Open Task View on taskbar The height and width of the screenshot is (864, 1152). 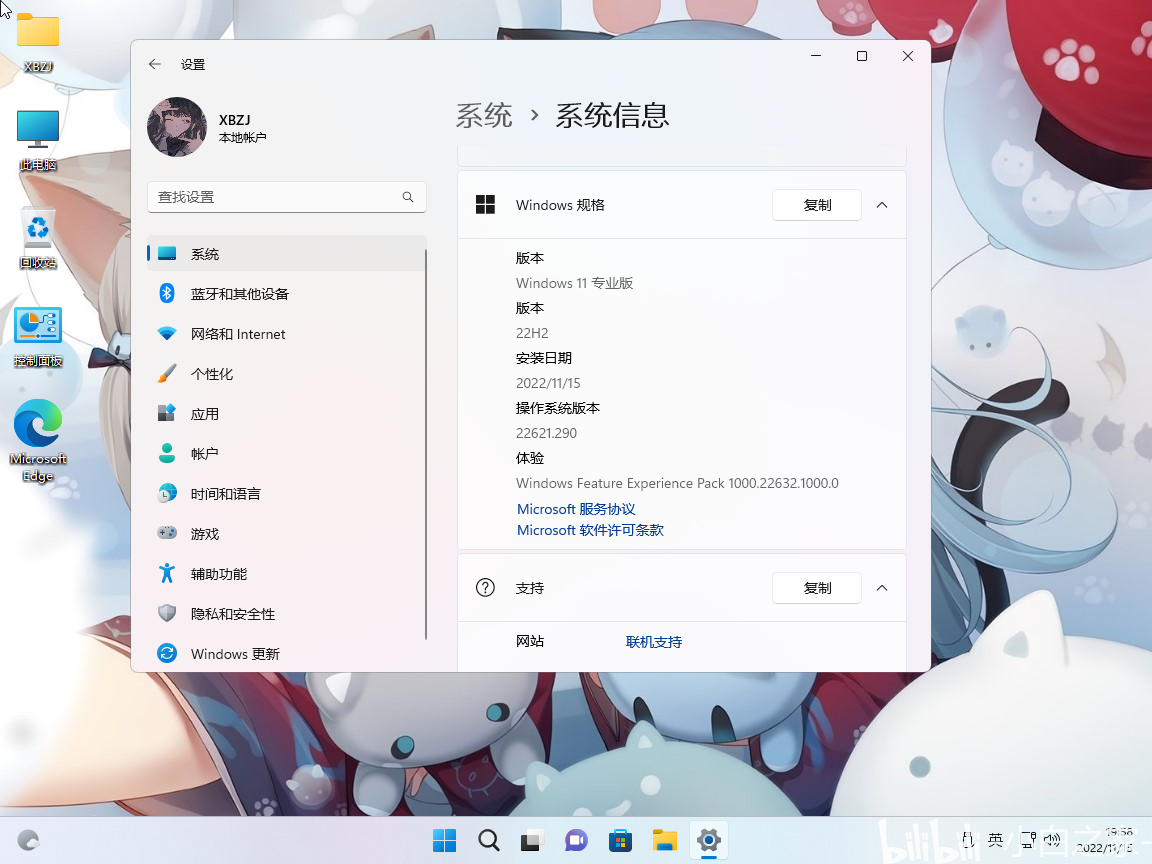tap(533, 840)
